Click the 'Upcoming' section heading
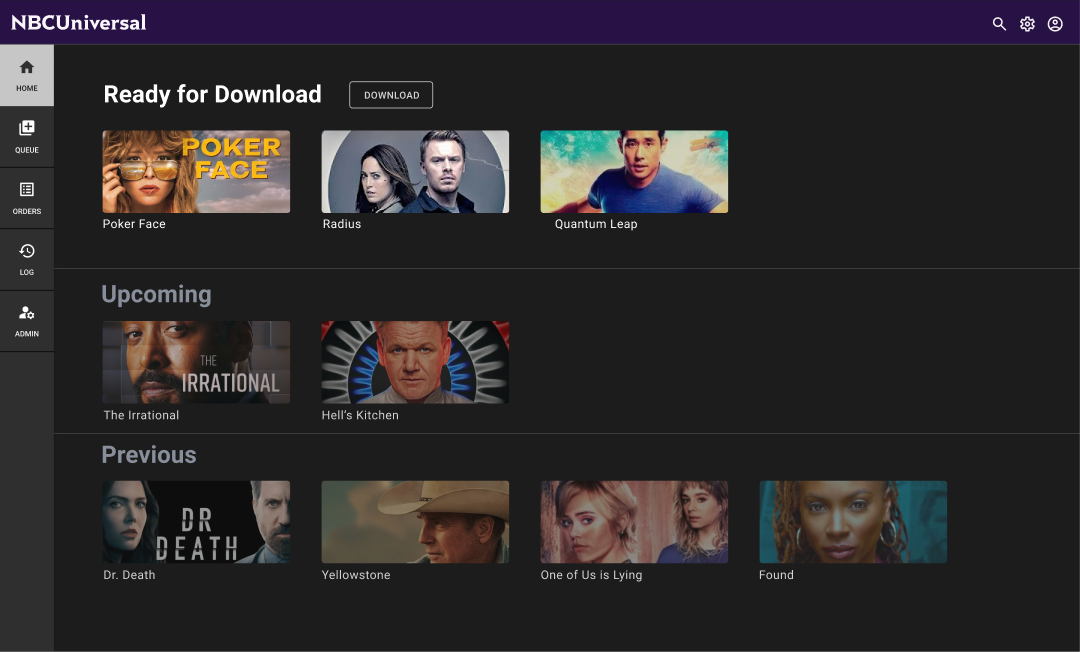This screenshot has height=652, width=1080. pos(156,295)
